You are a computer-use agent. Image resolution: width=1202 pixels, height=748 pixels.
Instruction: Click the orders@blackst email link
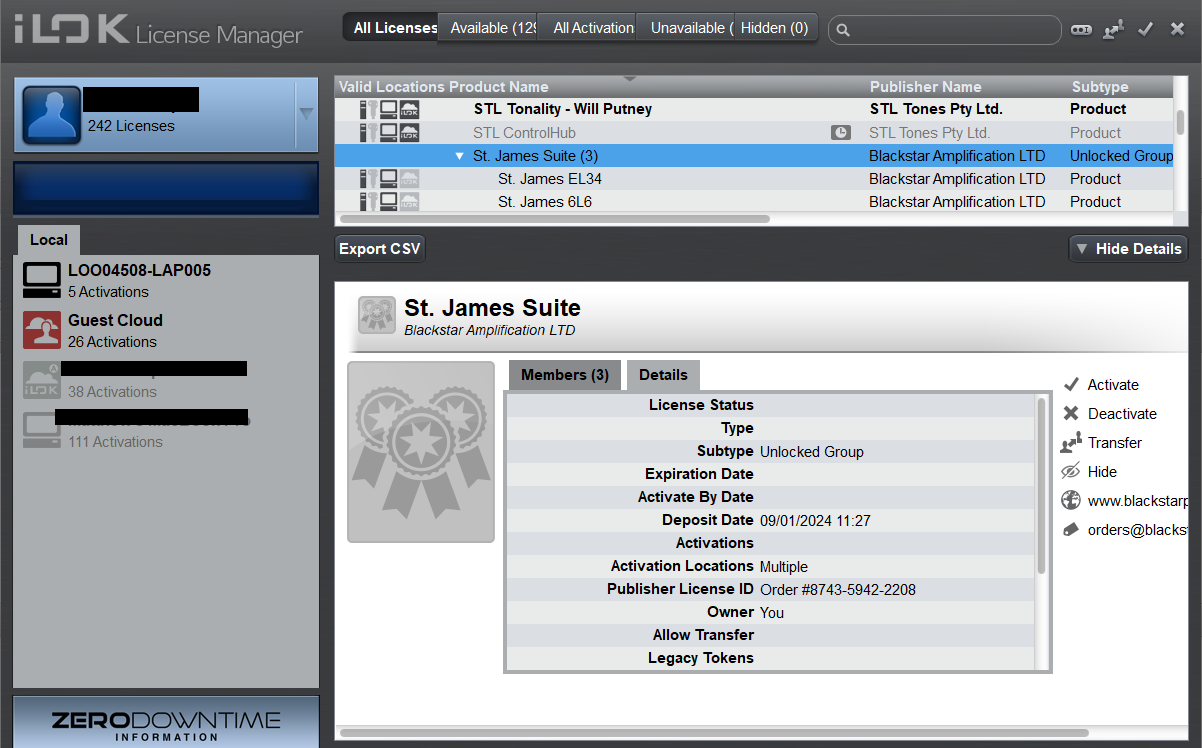(x=1137, y=530)
